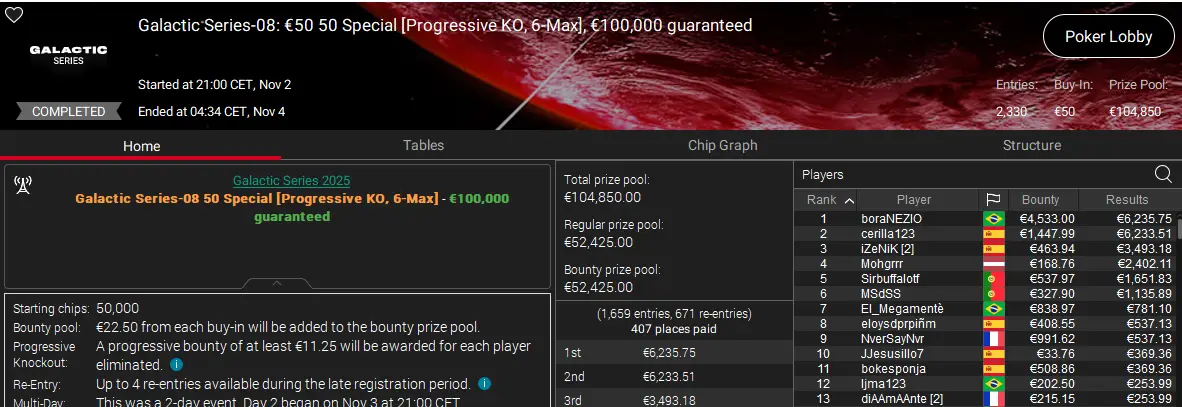Click NverSayNvr's France flag icon
The image size is (1182, 407).
993,339
